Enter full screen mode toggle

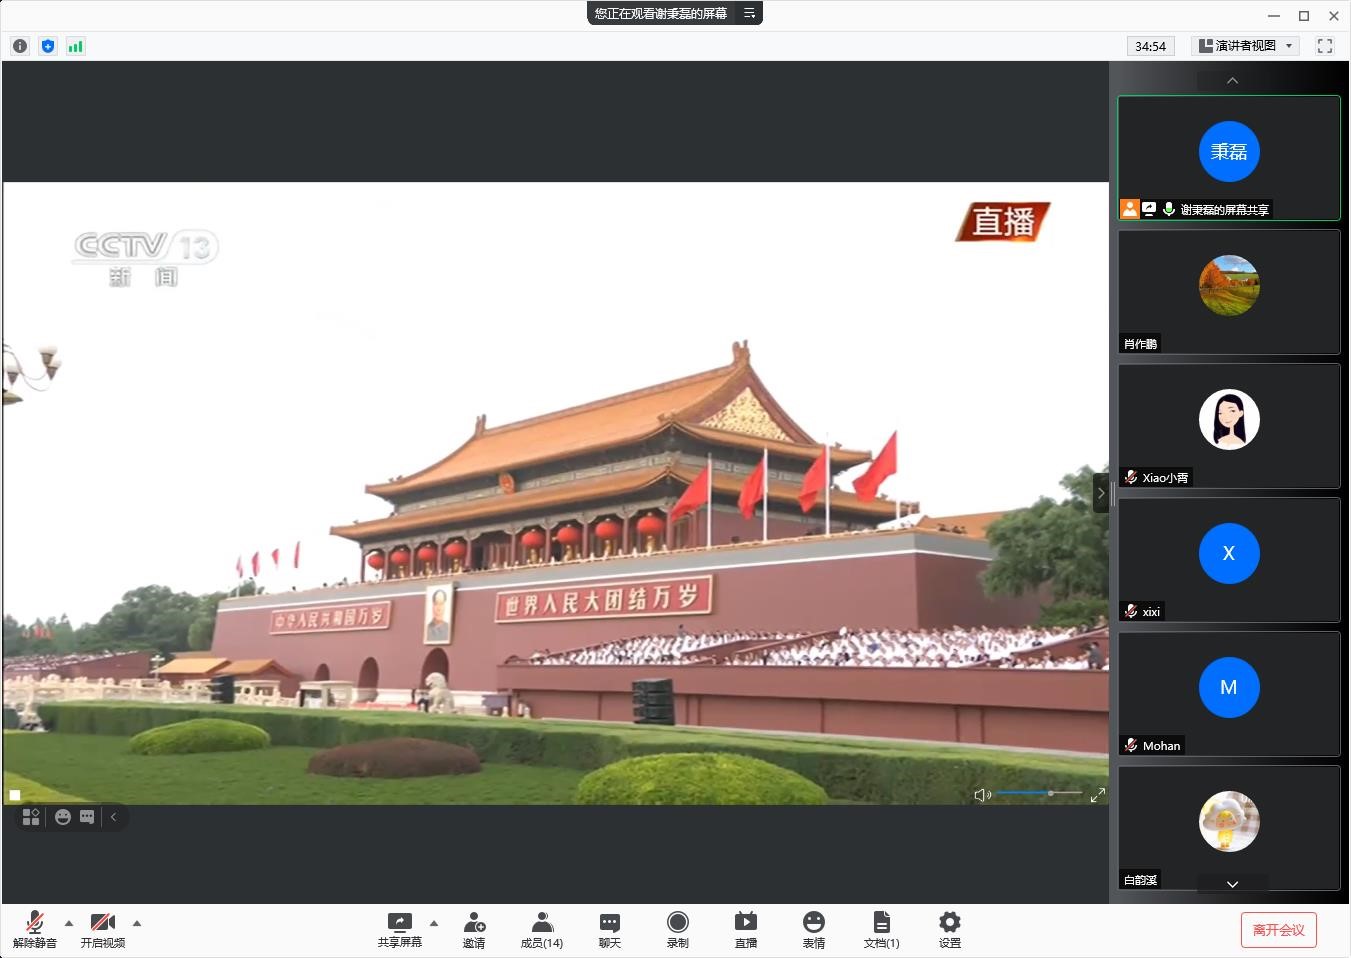1325,46
